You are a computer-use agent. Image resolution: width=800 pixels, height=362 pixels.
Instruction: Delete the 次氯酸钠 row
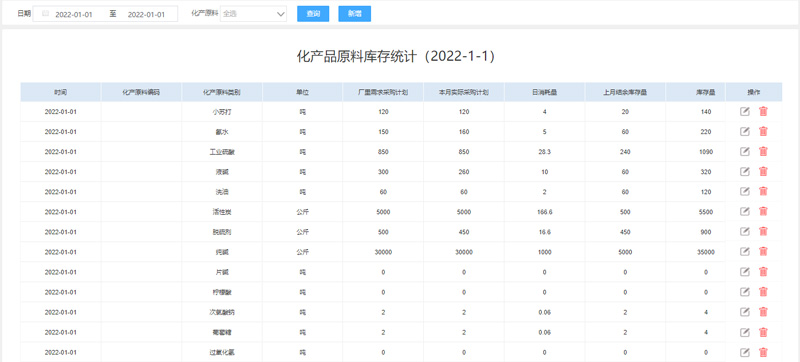tap(763, 312)
